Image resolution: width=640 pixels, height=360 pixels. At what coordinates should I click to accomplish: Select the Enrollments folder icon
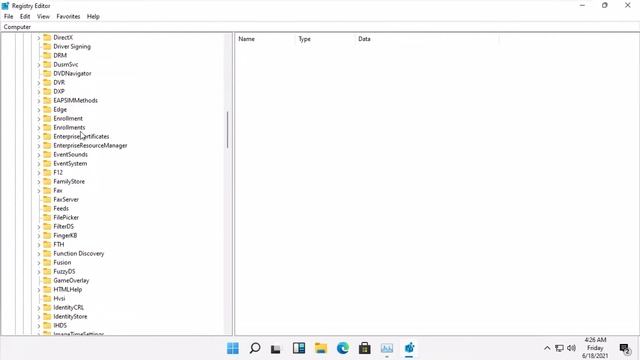(x=47, y=127)
